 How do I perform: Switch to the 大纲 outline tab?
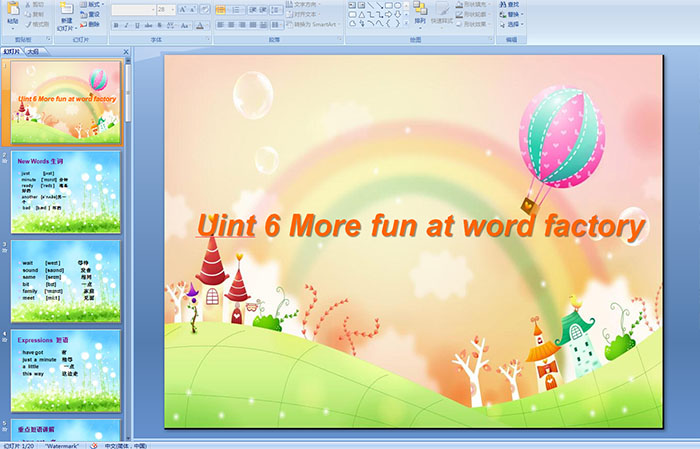click(x=33, y=52)
